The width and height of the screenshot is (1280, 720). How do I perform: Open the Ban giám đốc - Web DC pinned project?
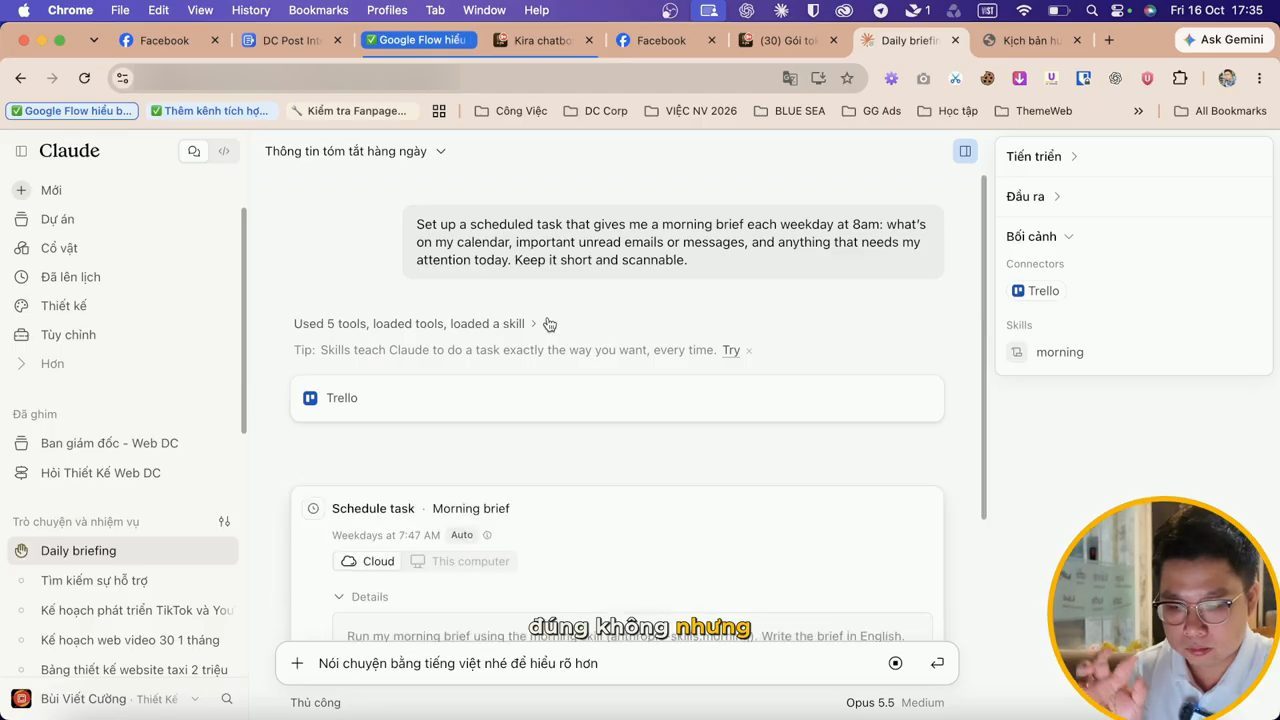click(110, 443)
